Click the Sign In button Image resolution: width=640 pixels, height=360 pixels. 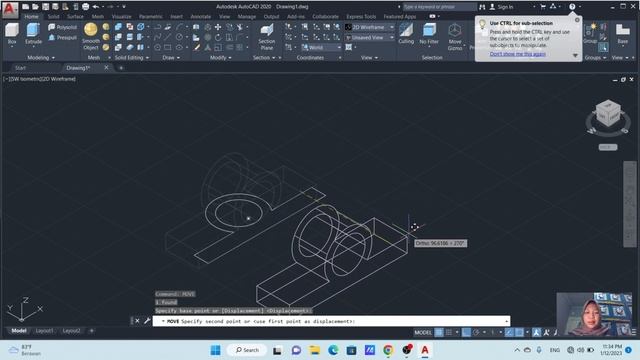coord(501,7)
